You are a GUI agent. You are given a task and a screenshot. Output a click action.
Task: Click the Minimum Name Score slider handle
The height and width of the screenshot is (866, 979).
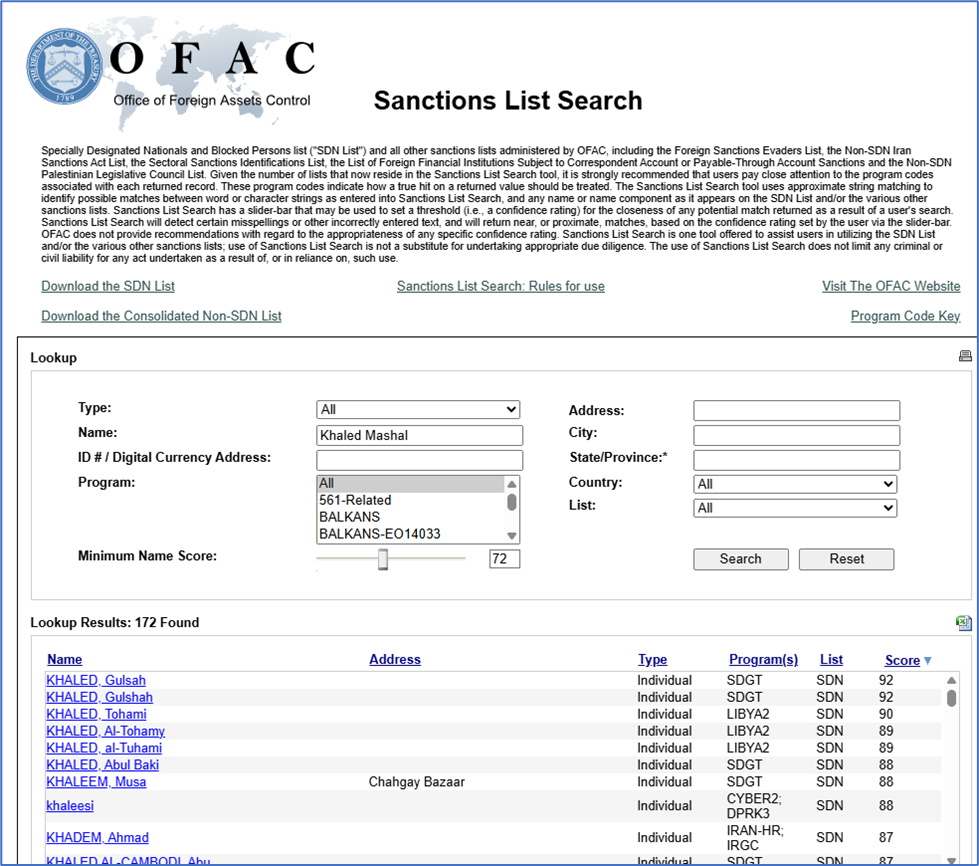pos(383,559)
